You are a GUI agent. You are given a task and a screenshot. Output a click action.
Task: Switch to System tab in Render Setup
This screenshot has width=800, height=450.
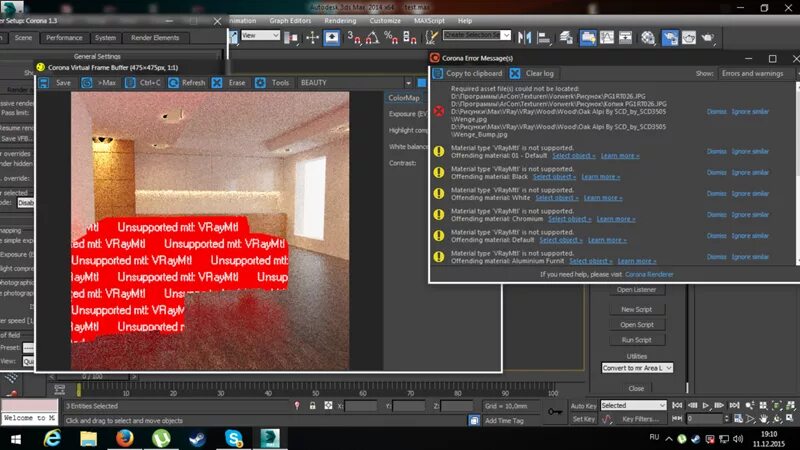click(105, 38)
